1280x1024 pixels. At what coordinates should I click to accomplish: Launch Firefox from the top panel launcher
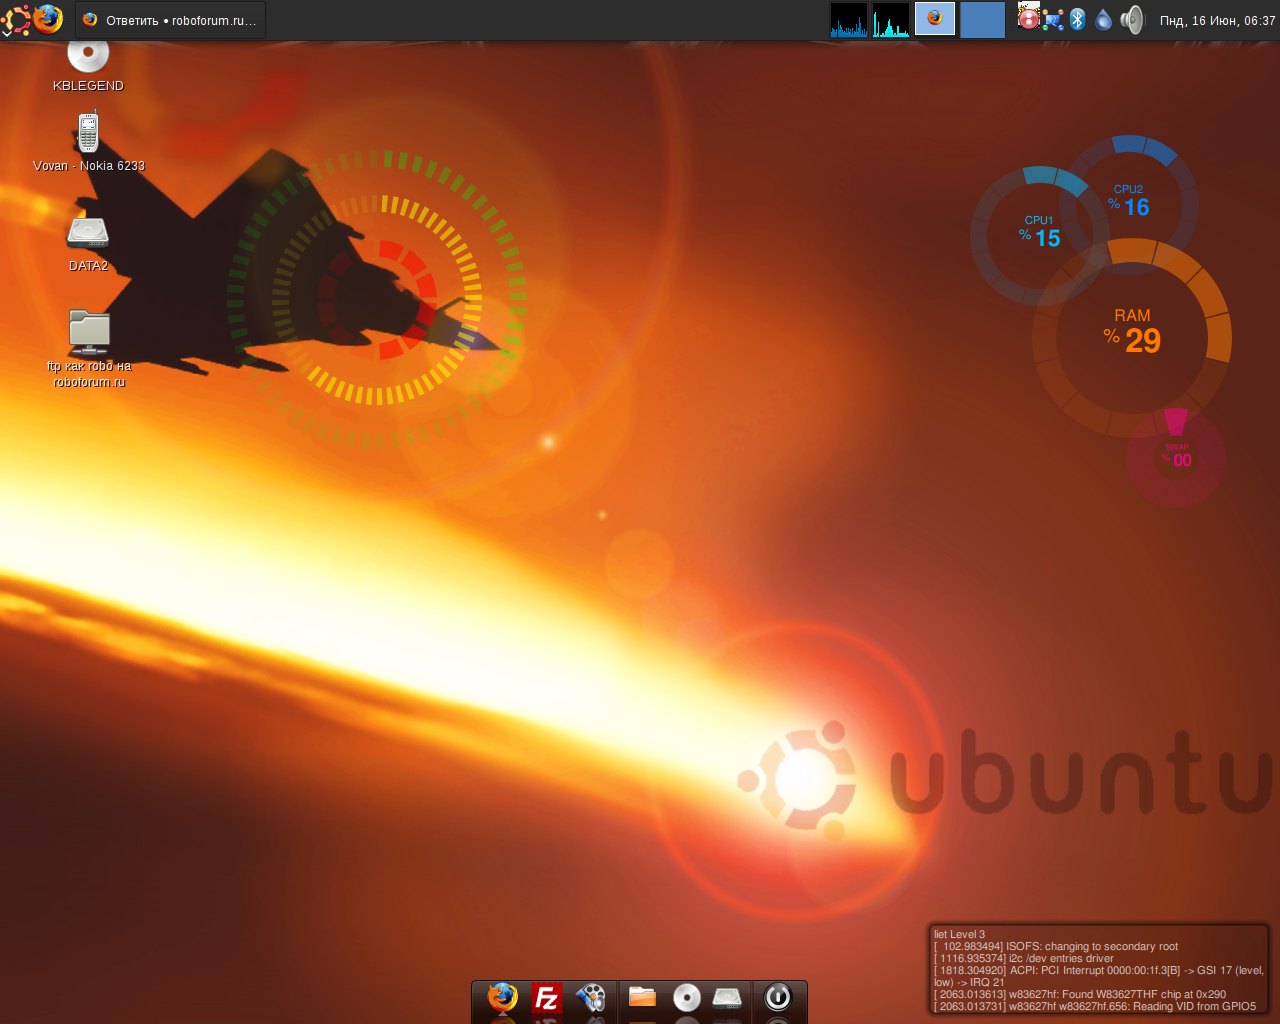pyautogui.click(x=47, y=19)
